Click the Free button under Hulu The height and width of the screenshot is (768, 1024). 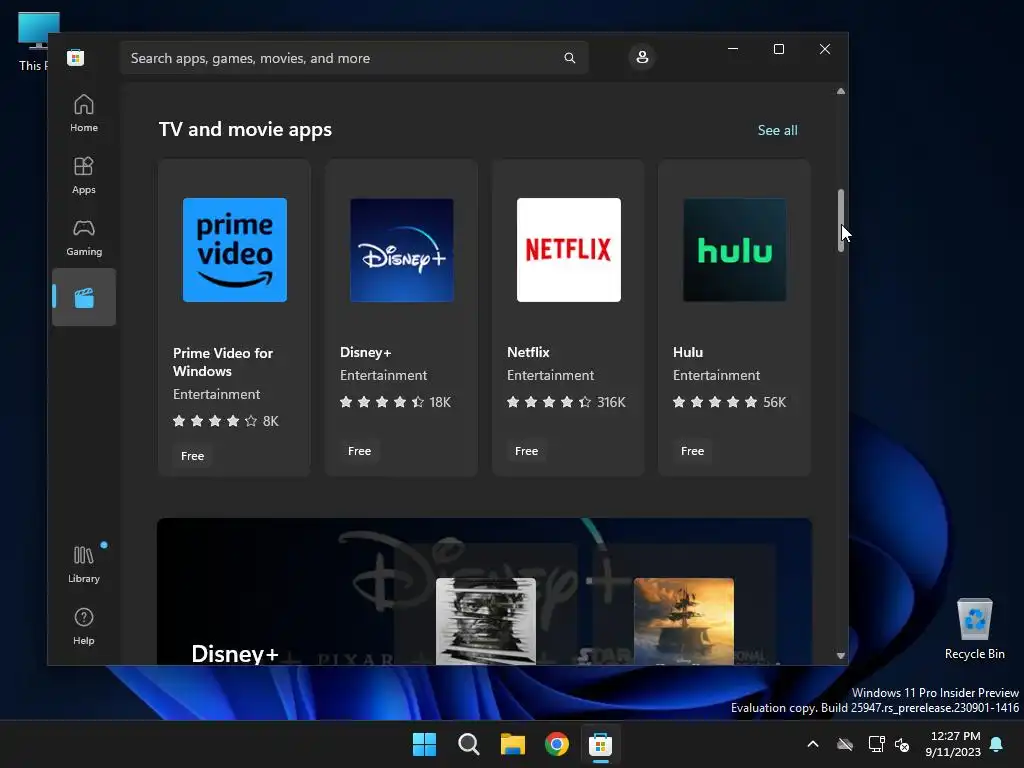[692, 451]
